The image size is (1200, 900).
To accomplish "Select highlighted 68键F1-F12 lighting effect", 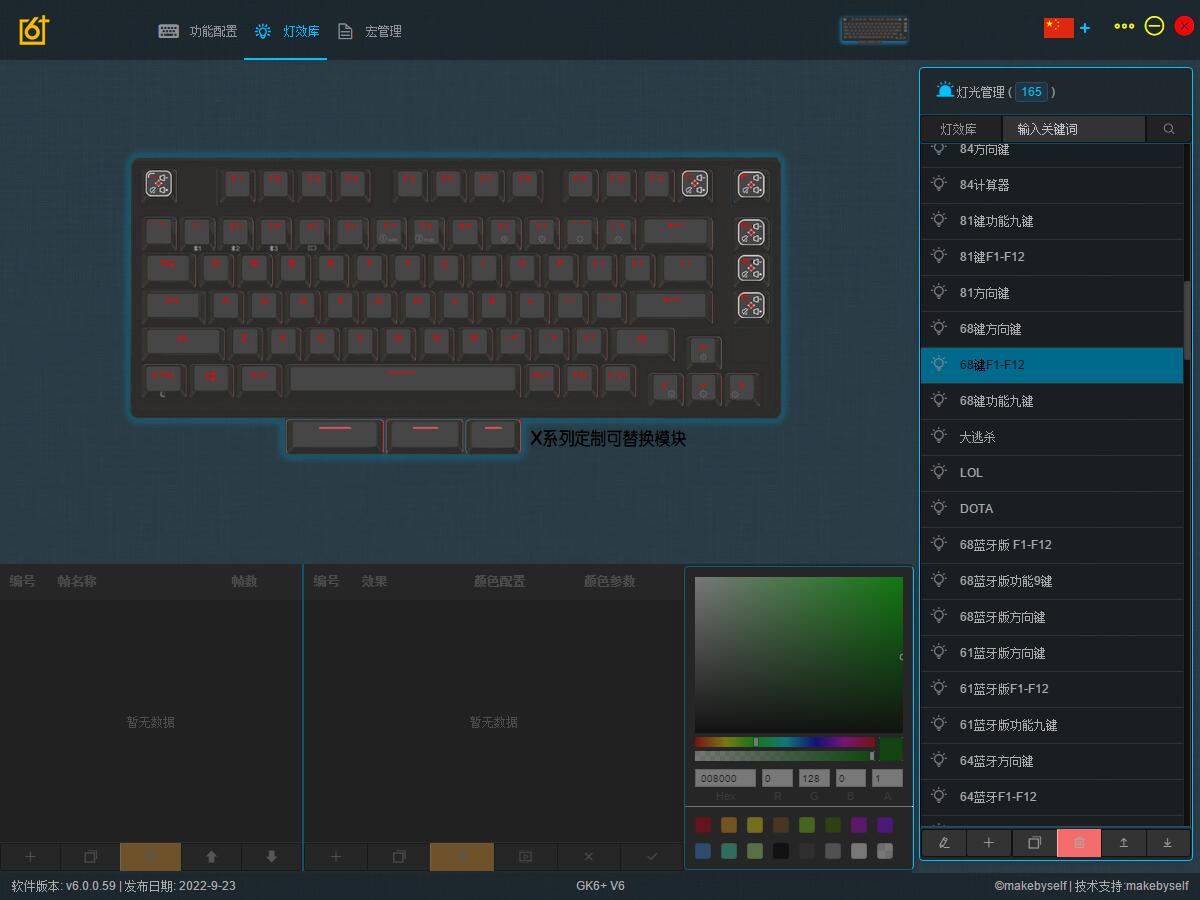I will pos(1051,365).
